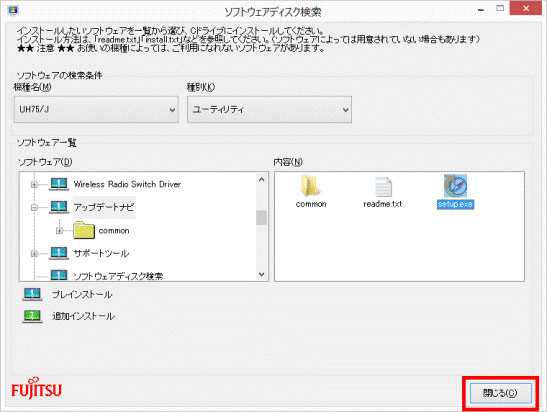Image resolution: width=547 pixels, height=412 pixels.
Task: Select the アップデートナビ tree entry
Action: 104,207
